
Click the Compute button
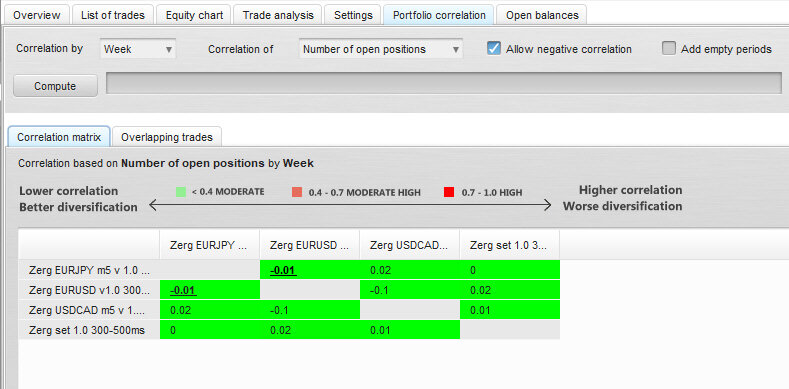click(x=55, y=86)
